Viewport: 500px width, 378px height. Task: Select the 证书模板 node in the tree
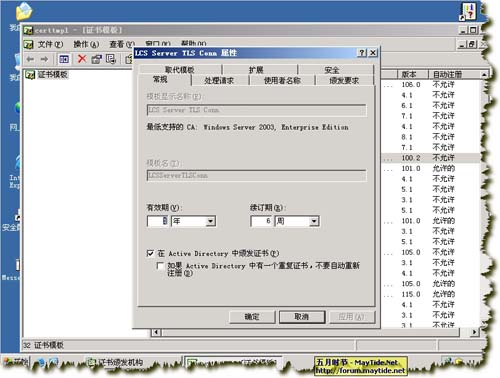pos(52,74)
